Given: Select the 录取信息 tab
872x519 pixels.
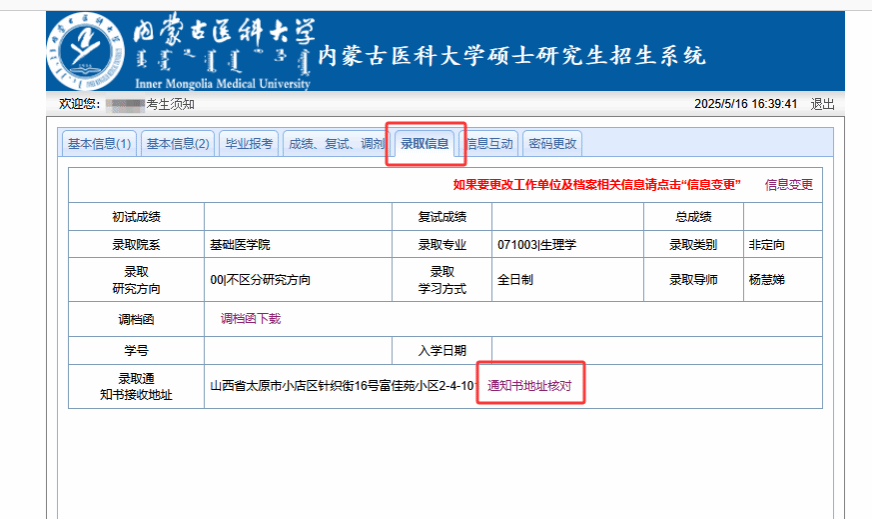Looking at the screenshot, I should [425, 144].
